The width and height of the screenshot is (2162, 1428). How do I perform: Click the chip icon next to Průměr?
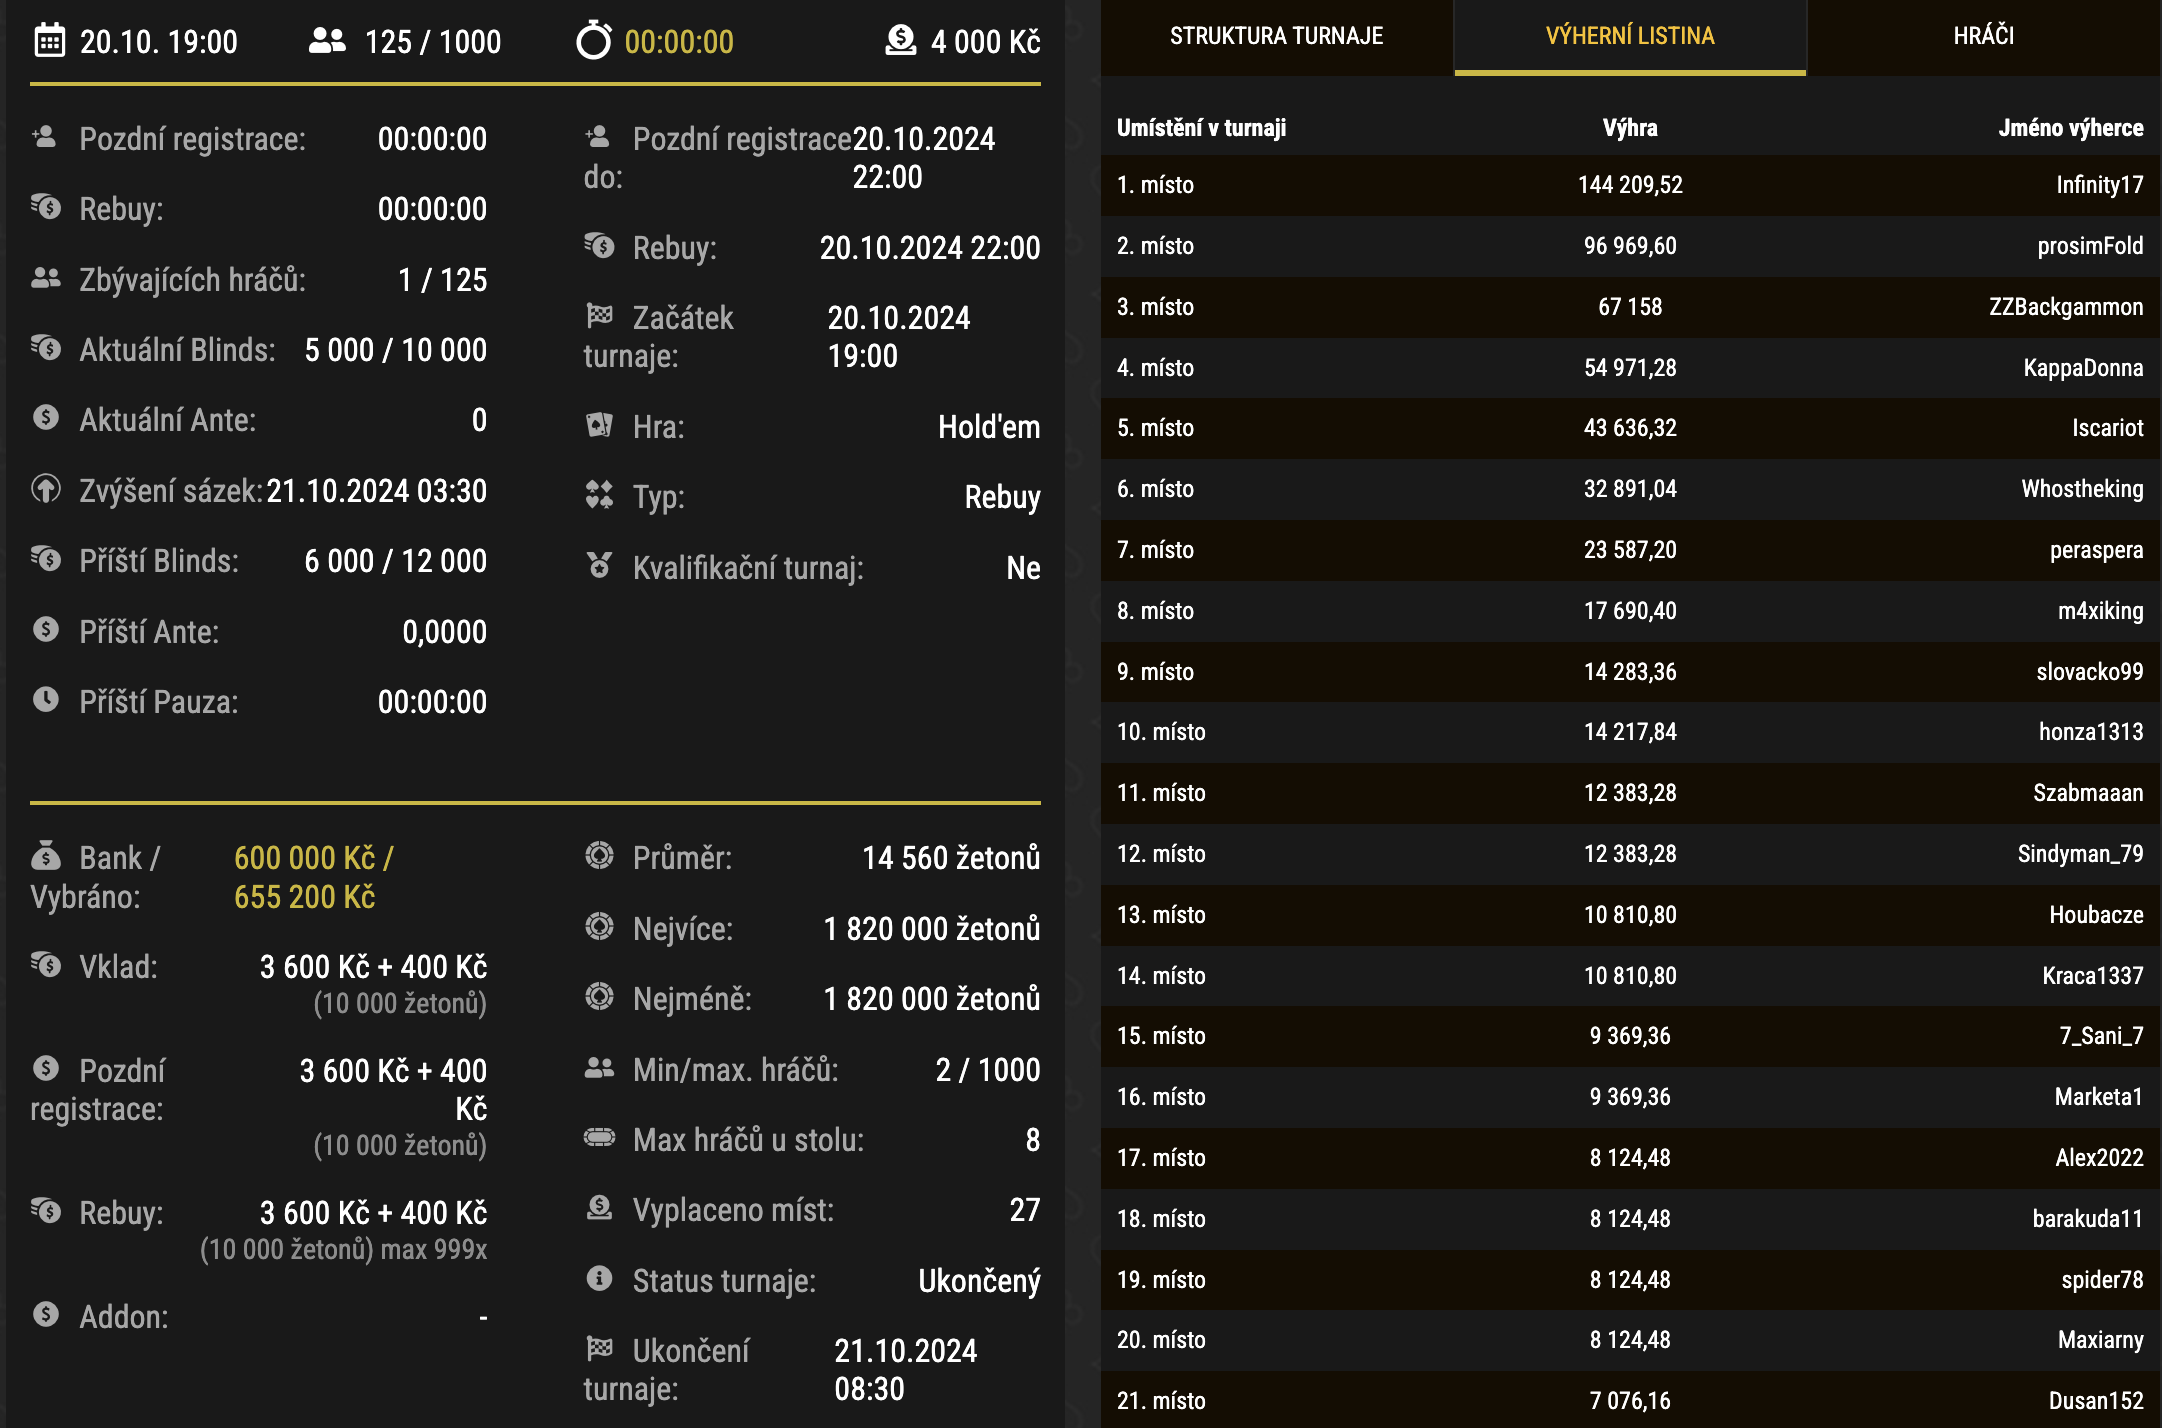[599, 856]
